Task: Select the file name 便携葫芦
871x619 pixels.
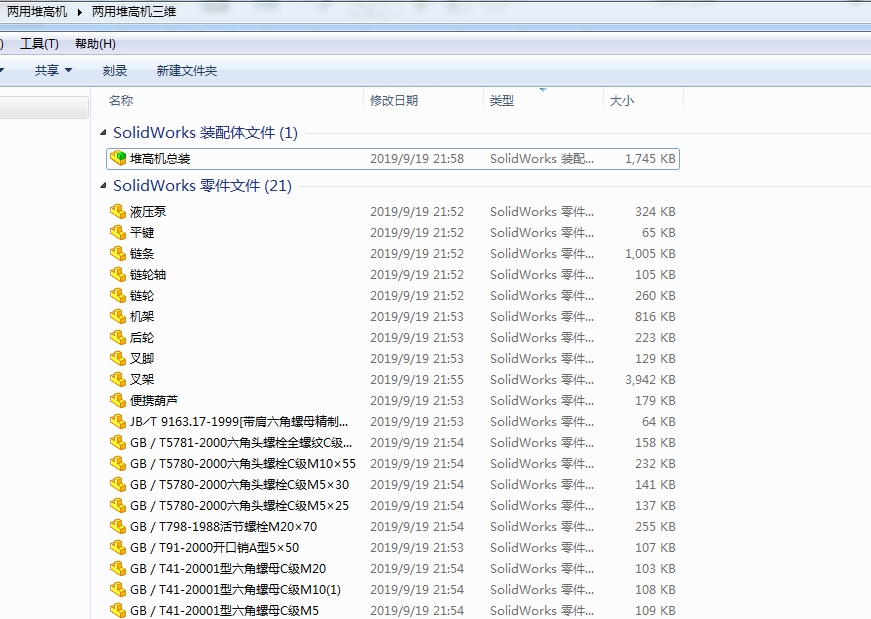Action: (x=154, y=401)
